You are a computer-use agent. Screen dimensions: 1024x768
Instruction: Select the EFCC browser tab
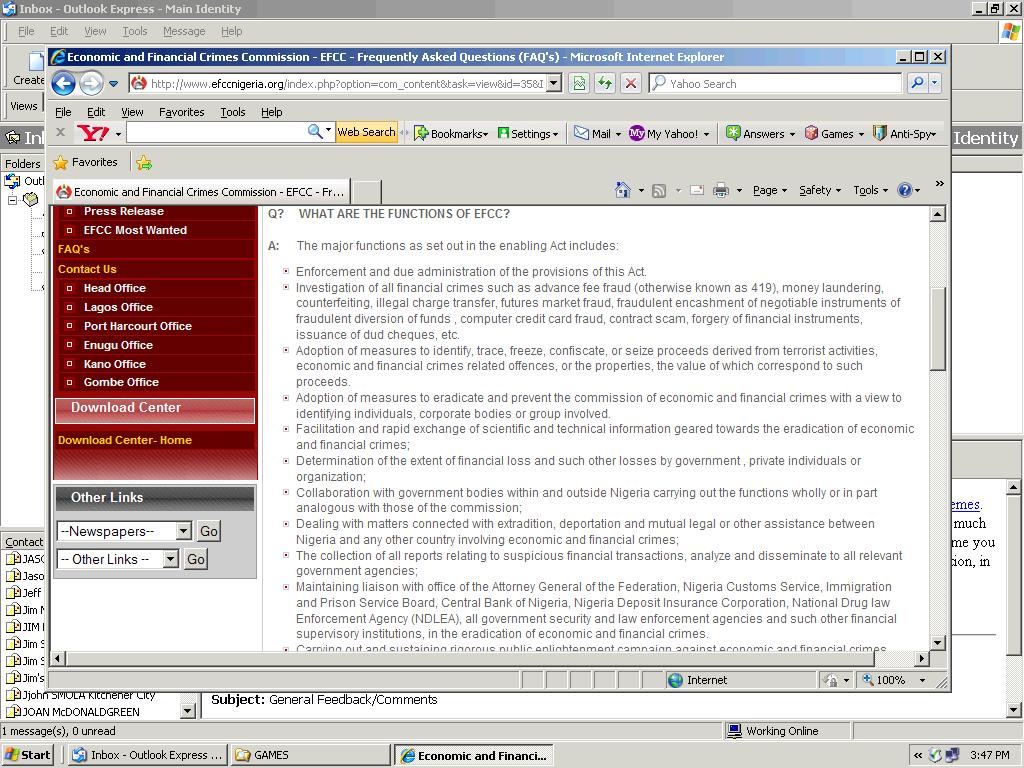(x=201, y=192)
